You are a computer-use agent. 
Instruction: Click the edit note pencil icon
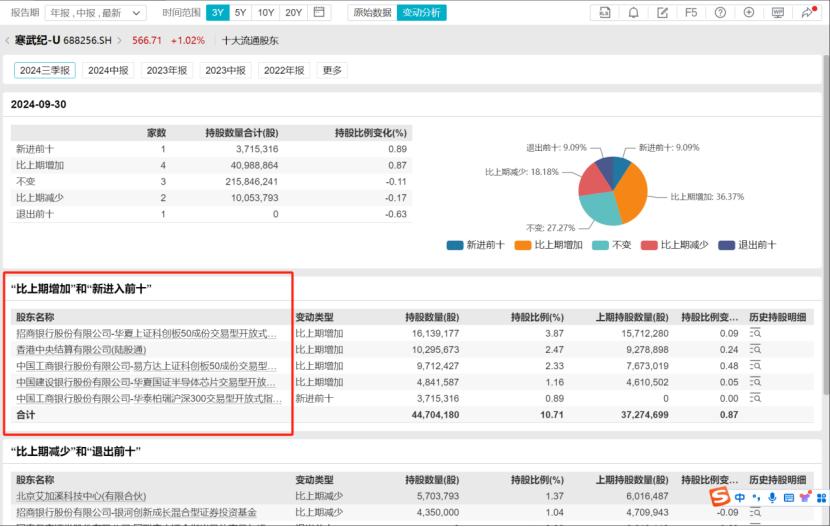(662, 12)
